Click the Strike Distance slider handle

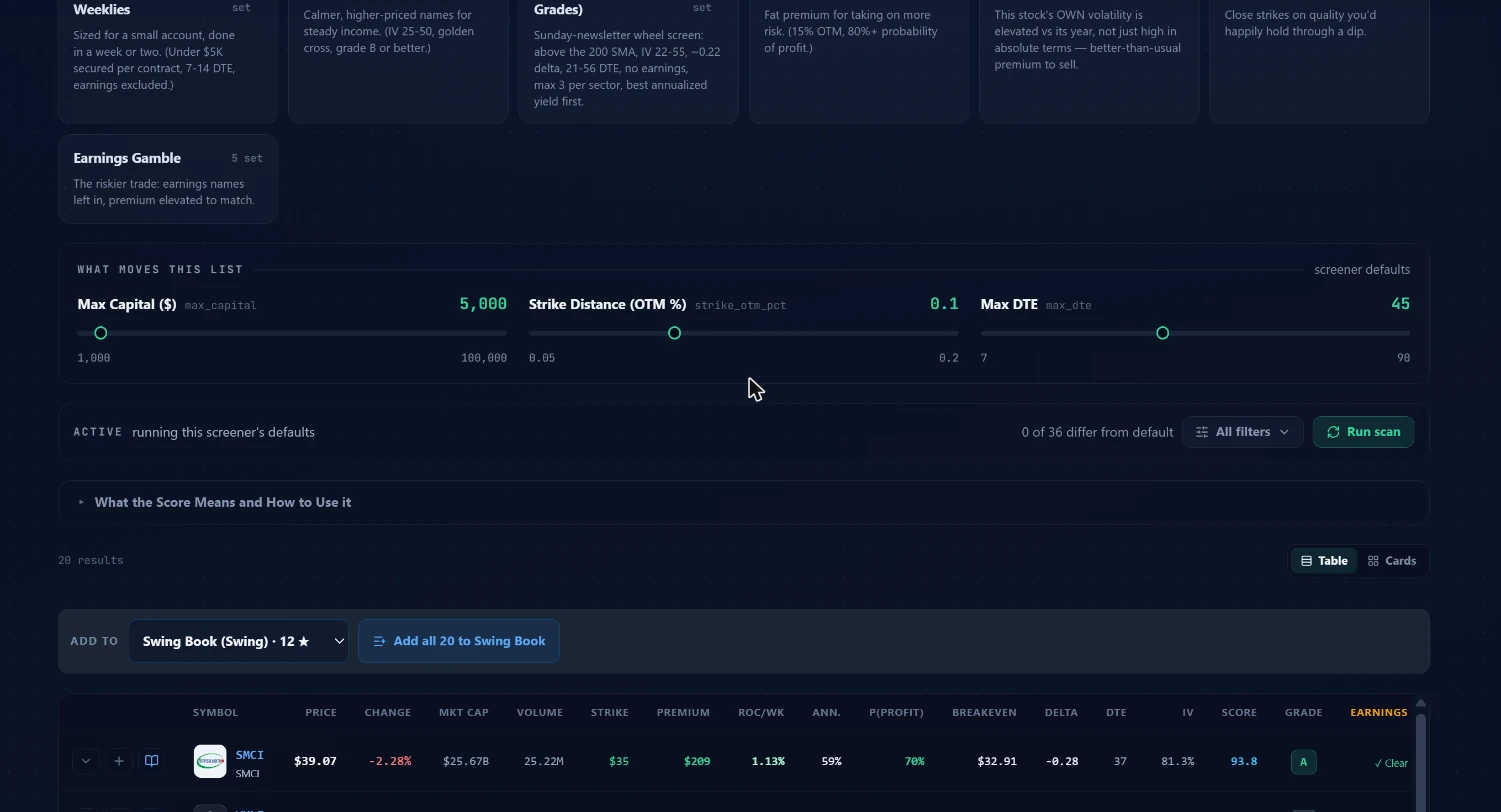click(x=674, y=333)
